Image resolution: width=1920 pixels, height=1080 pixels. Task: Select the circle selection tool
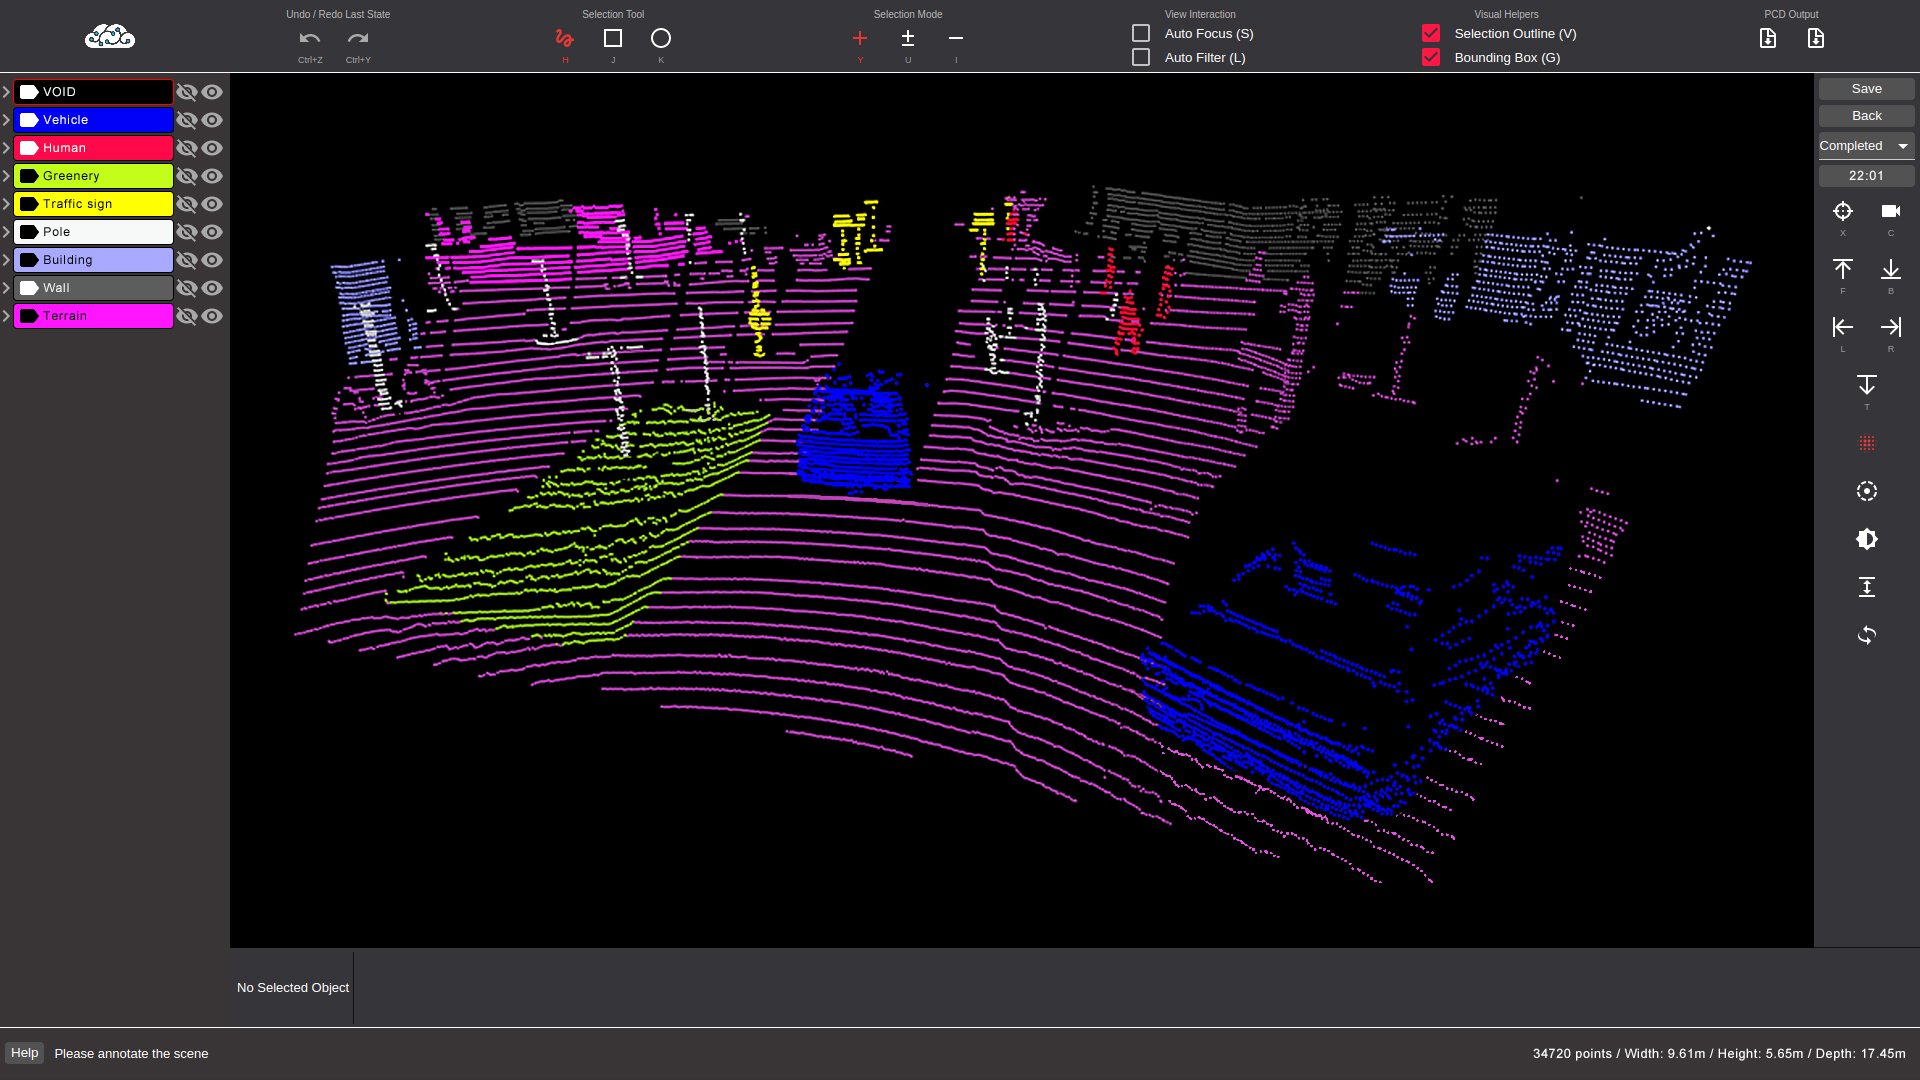tap(661, 38)
